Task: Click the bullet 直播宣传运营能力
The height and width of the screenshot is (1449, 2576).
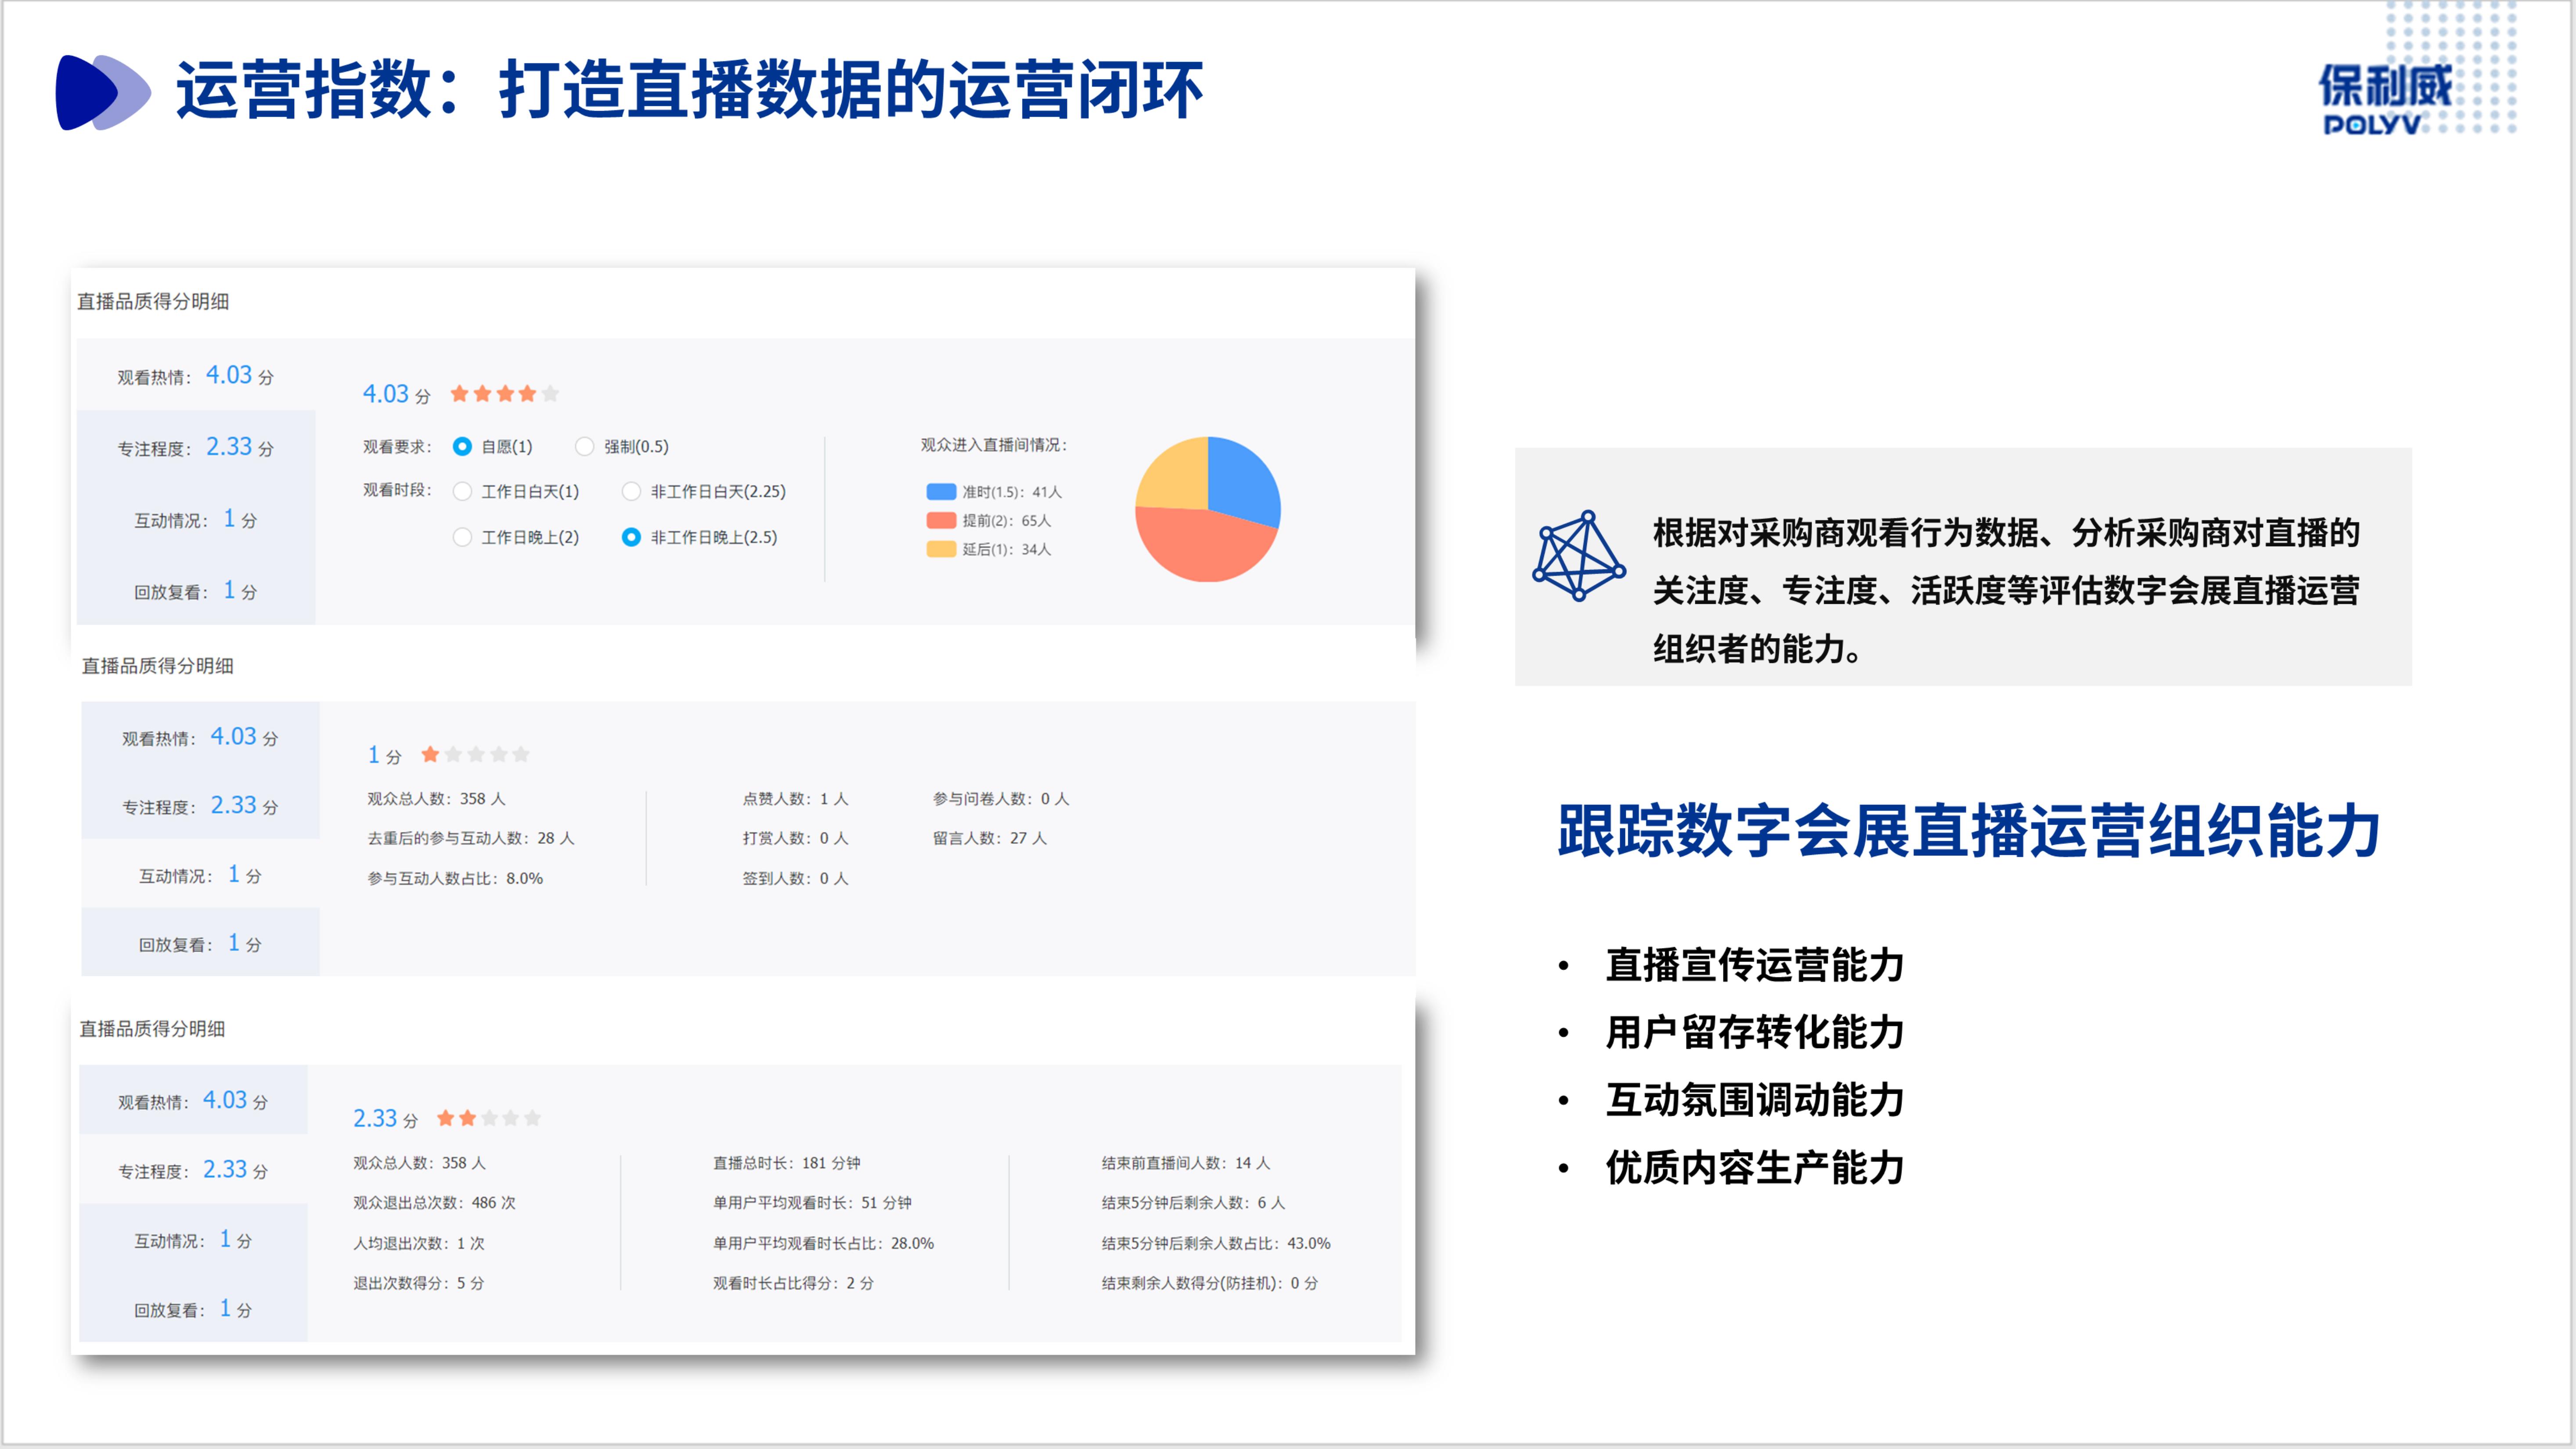Action: [x=1754, y=965]
